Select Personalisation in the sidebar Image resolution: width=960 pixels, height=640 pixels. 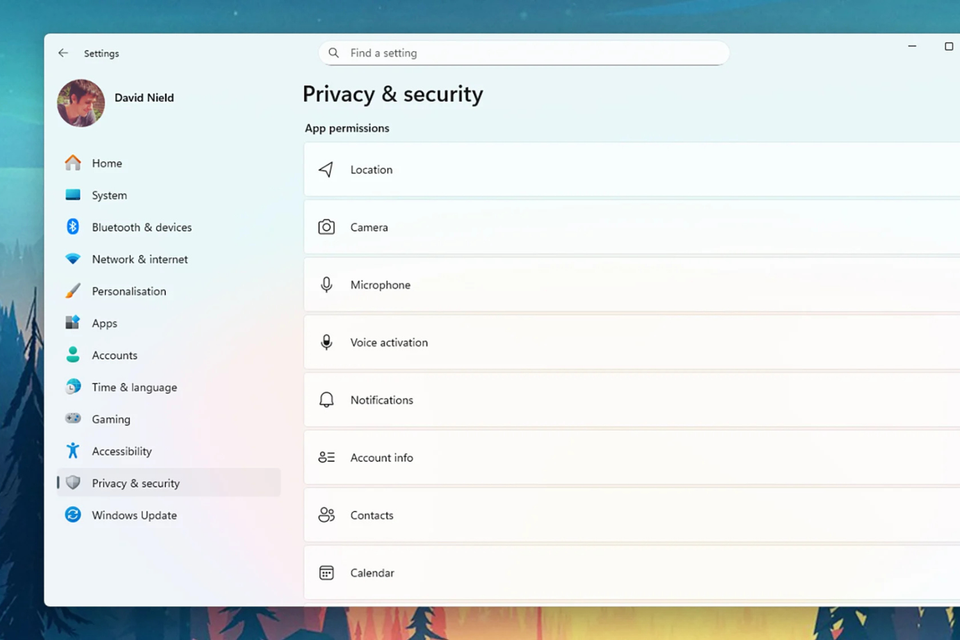[x=128, y=291]
